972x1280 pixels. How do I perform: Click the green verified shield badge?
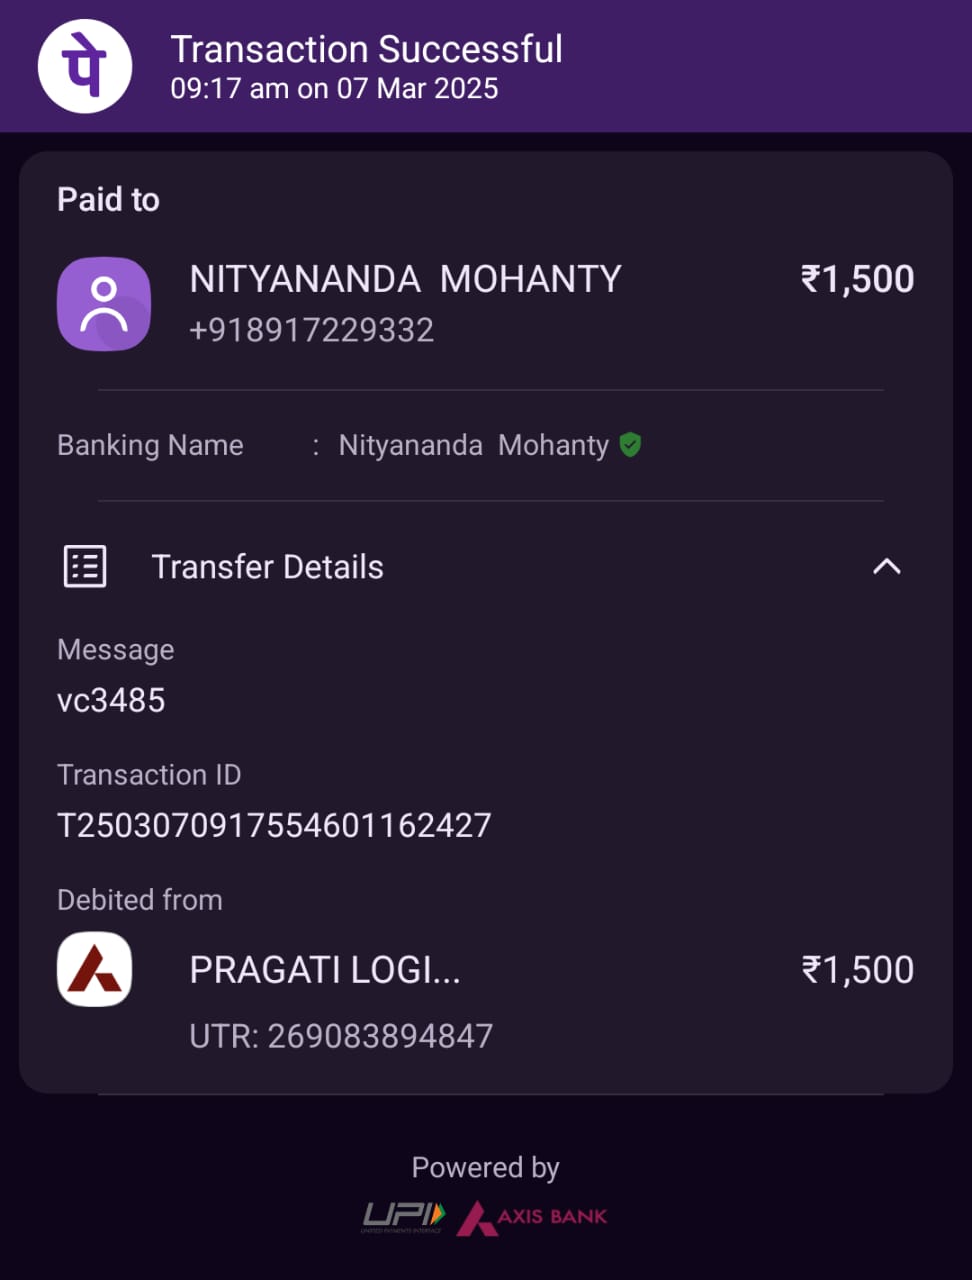630,445
